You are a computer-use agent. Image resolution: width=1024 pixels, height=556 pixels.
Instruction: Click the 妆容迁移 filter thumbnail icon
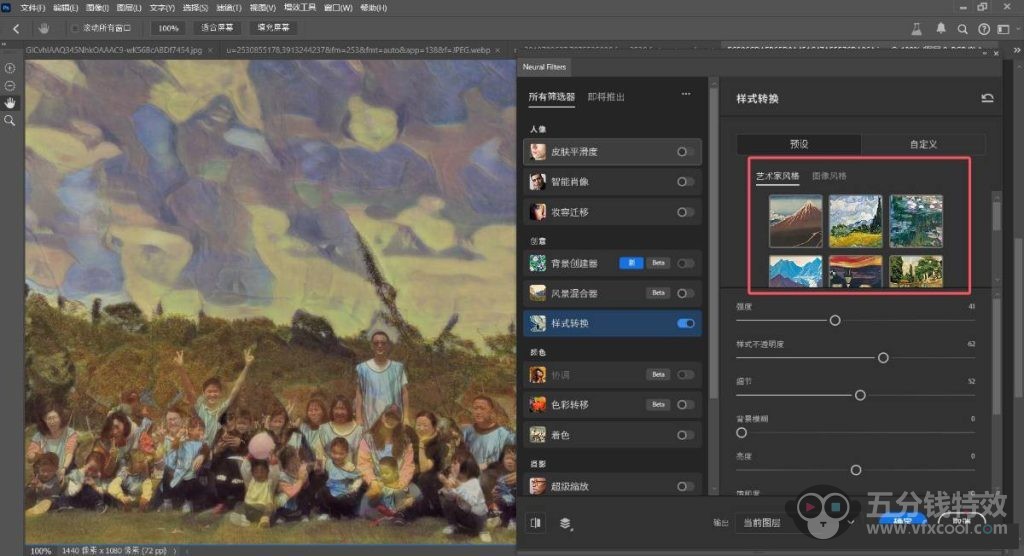(537, 212)
